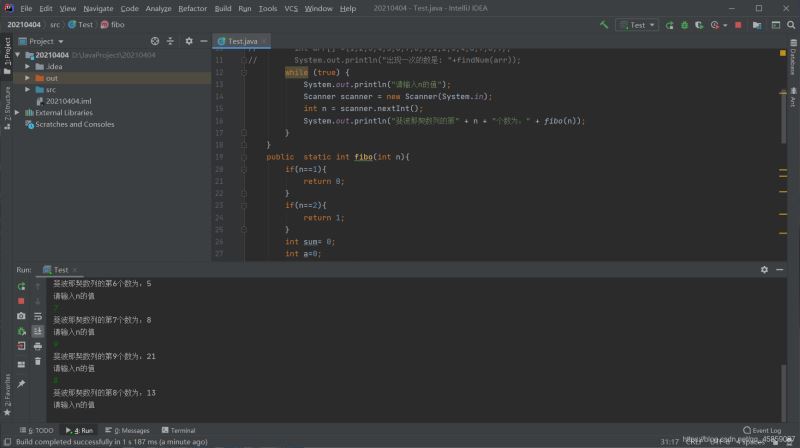Expand the src folder in project tree
The height and width of the screenshot is (448, 800).
pos(27,90)
